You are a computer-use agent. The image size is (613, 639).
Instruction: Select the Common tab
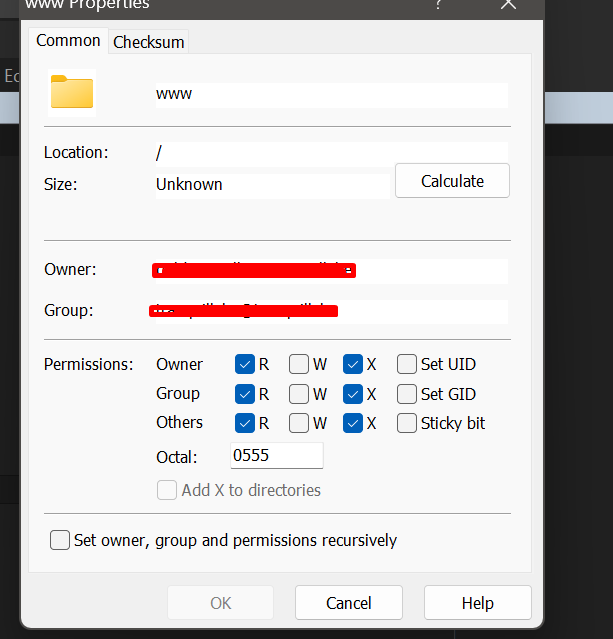click(68, 41)
